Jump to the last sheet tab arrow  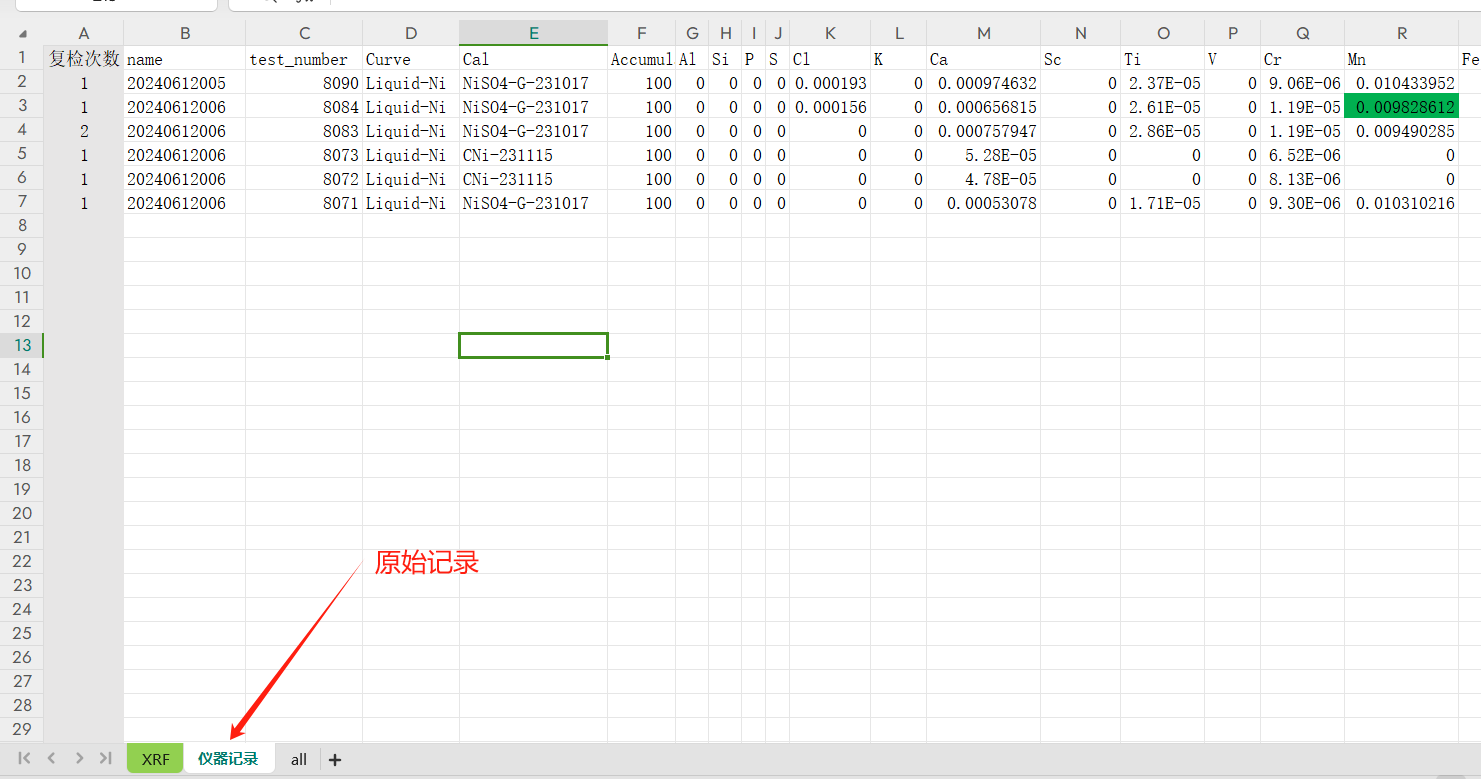tap(105, 759)
